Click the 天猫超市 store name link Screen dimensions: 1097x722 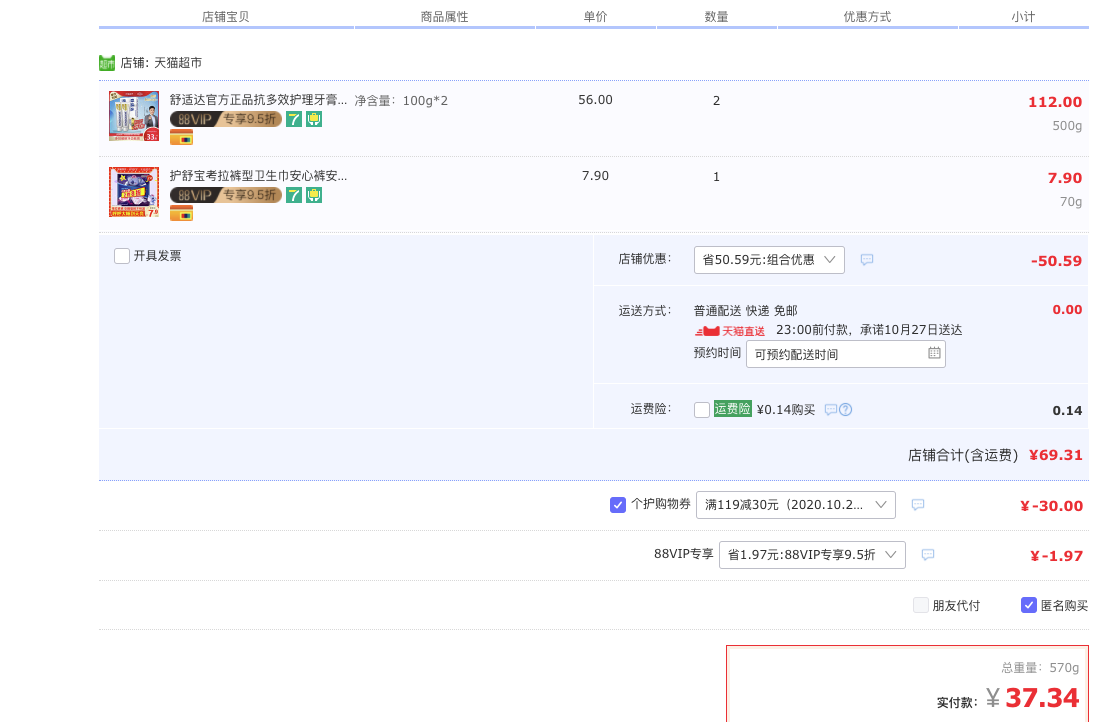pos(178,63)
